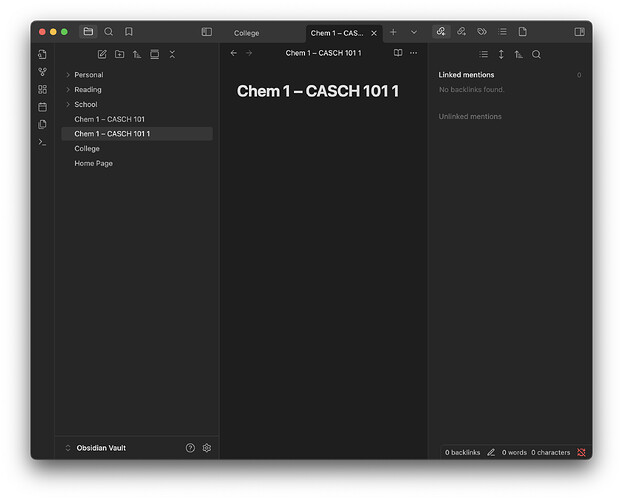Expand the Reading folder

(x=137, y=89)
